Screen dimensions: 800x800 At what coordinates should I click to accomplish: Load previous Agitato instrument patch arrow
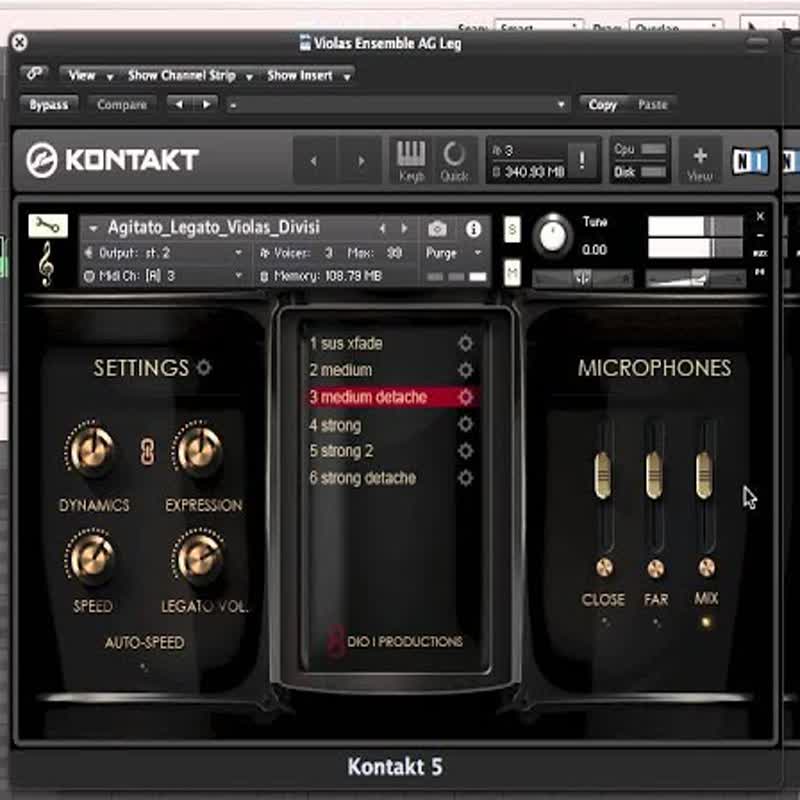pyautogui.click(x=382, y=229)
